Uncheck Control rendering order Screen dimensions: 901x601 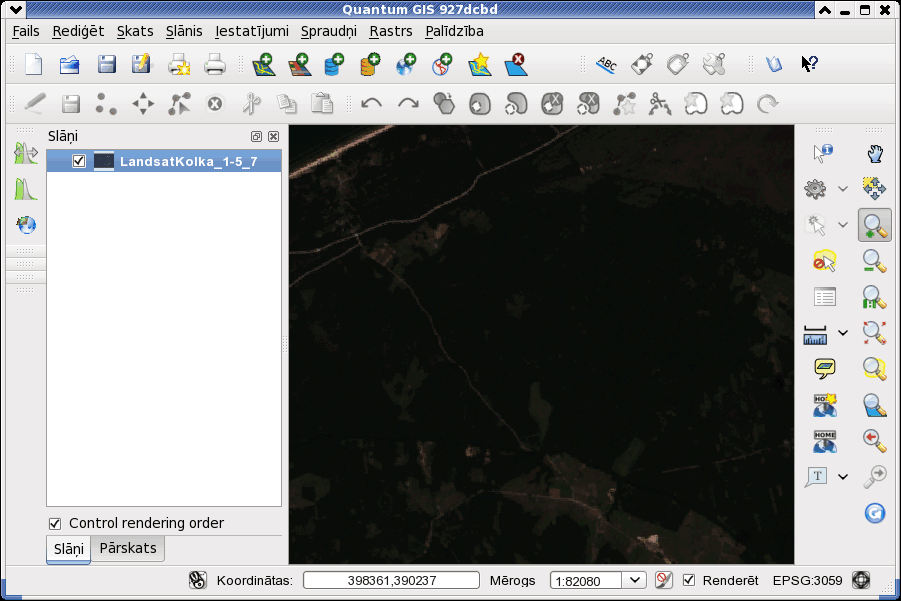pyautogui.click(x=55, y=523)
